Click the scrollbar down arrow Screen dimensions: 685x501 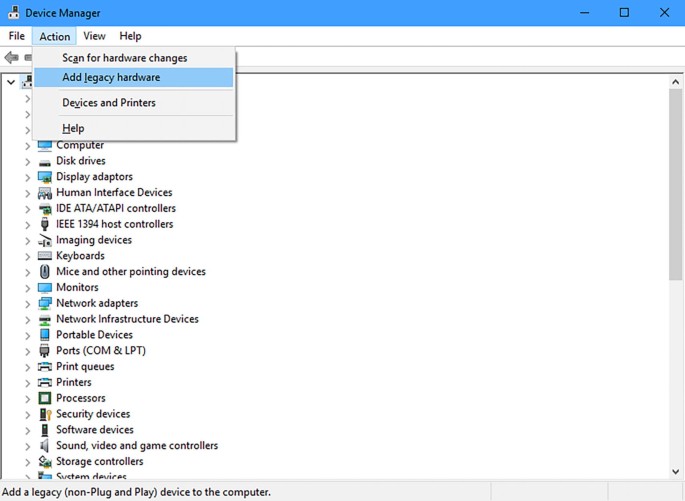coord(676,471)
